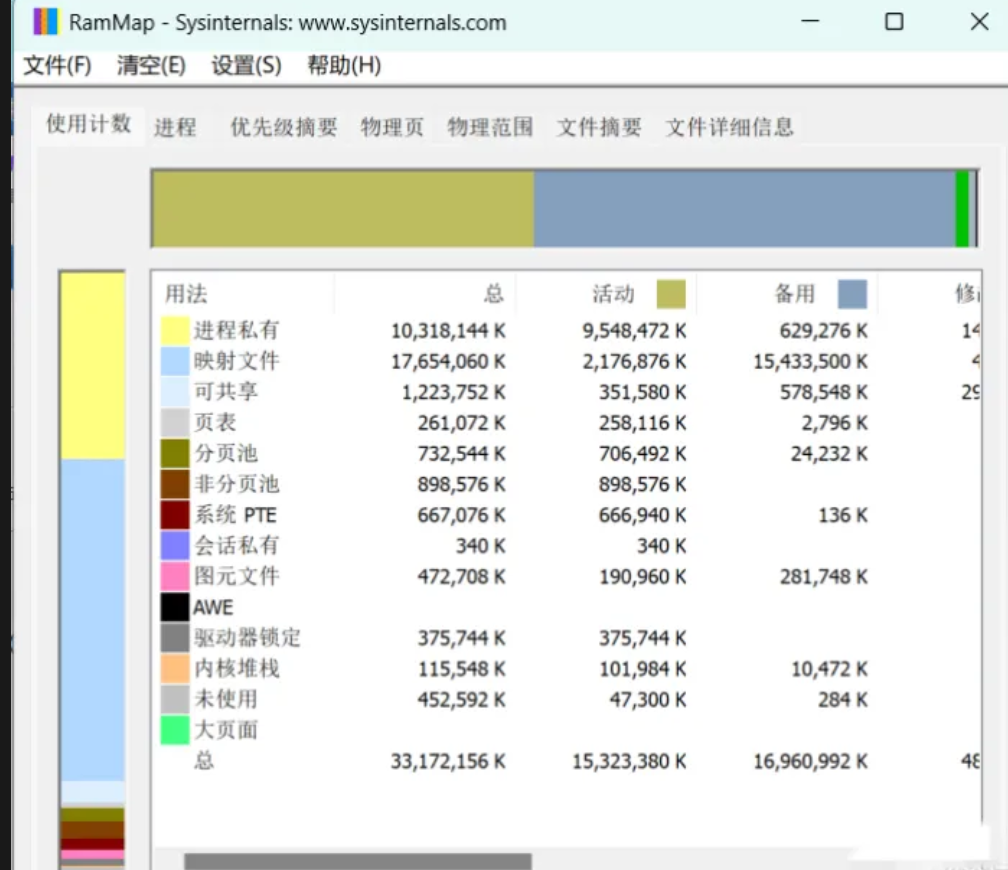Click total value 33,172,156 K
Screen dimensions: 1008x870
[448, 762]
